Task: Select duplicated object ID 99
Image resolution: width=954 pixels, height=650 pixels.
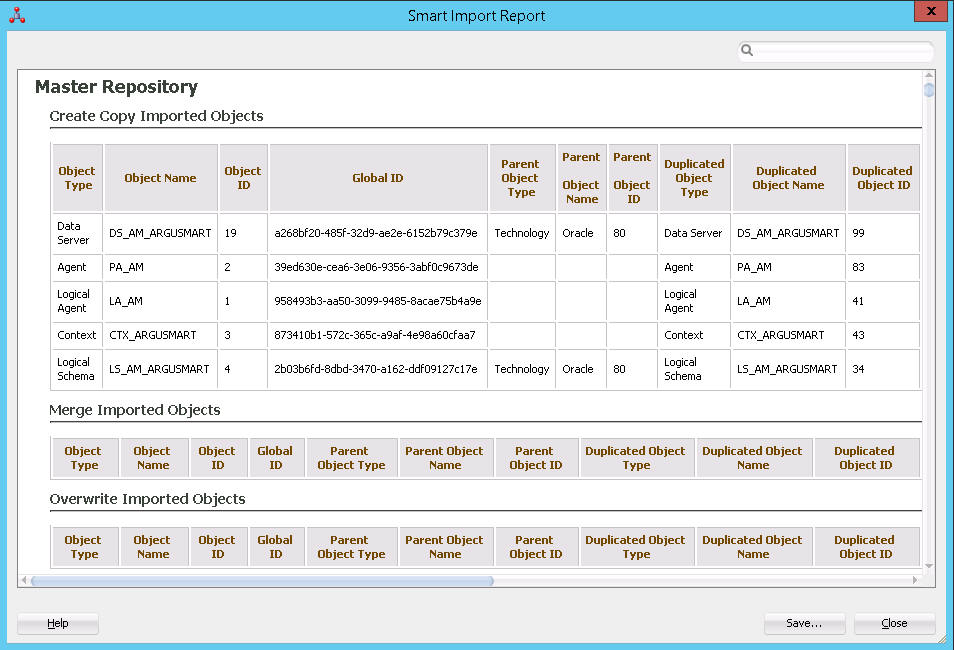Action: pos(883,233)
